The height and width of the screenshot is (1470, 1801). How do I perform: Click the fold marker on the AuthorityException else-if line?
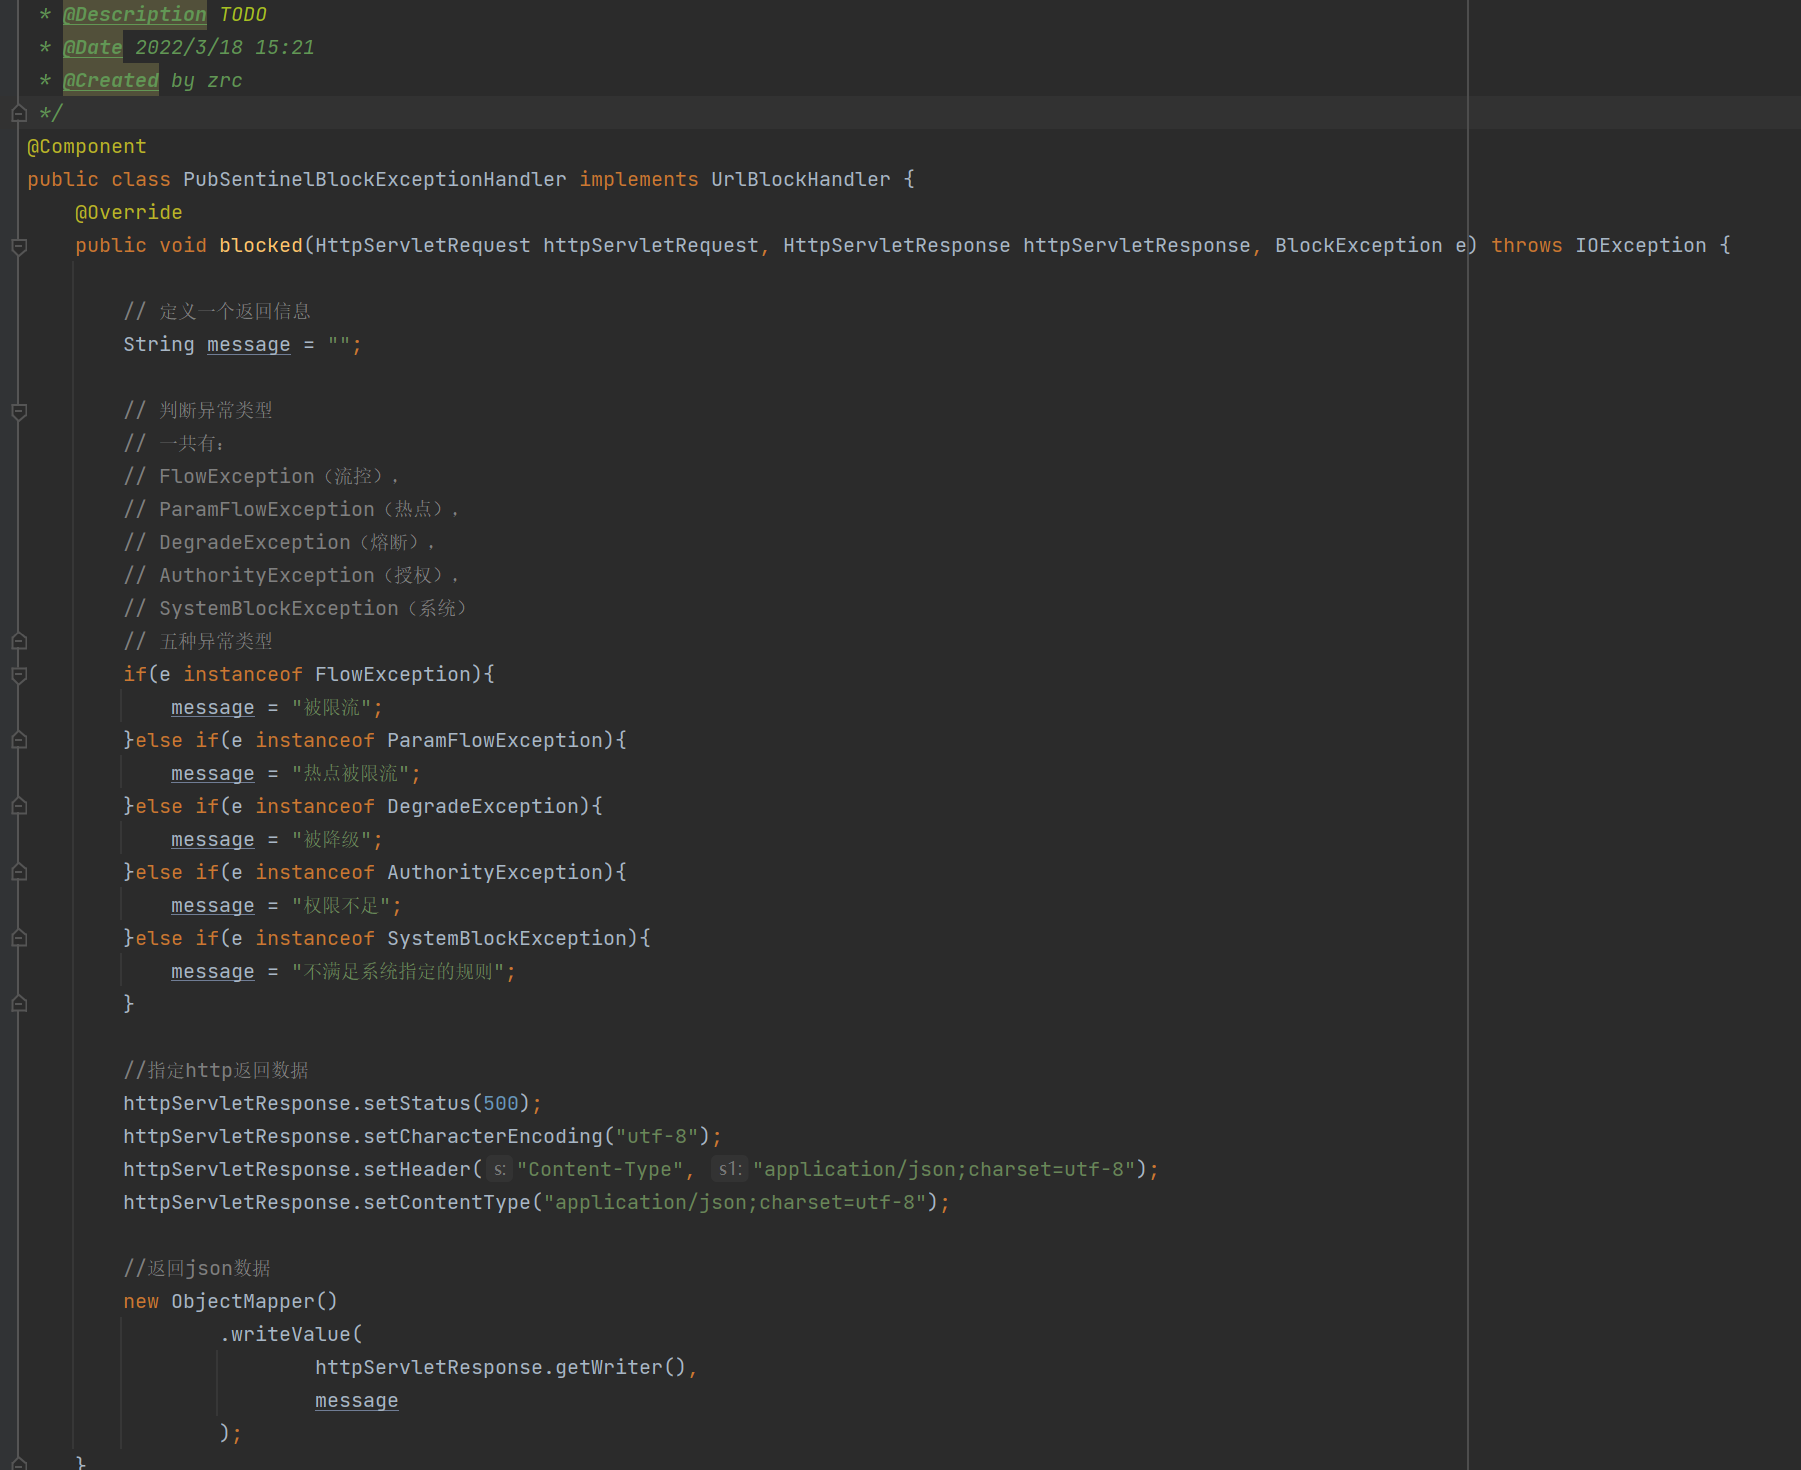[x=19, y=873]
